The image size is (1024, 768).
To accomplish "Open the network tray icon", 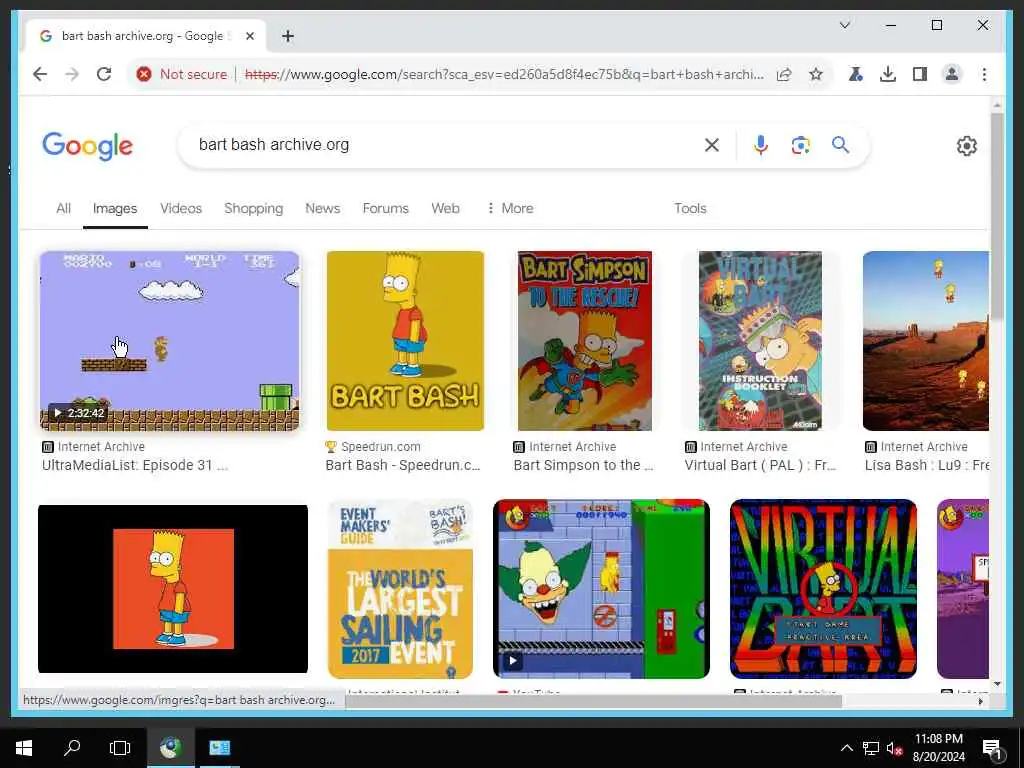I will coord(871,748).
